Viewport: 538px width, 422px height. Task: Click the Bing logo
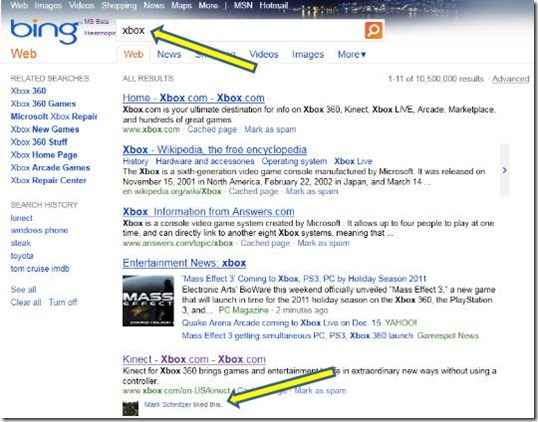tap(45, 32)
